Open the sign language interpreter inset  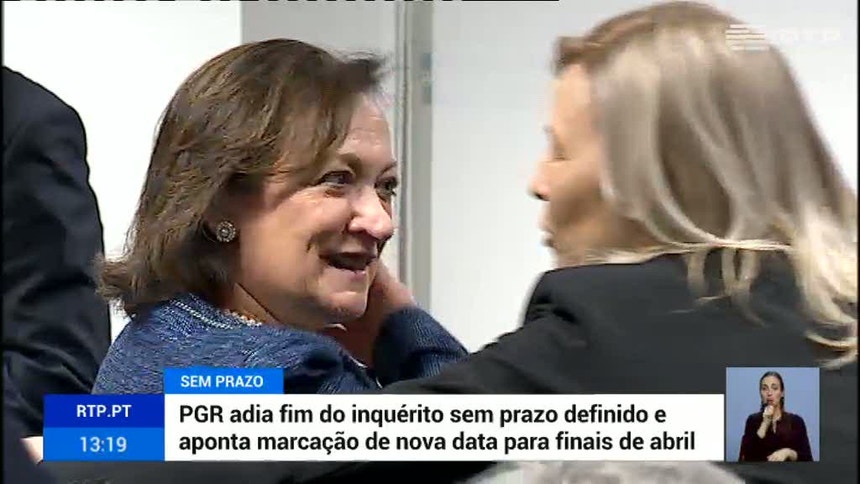772,414
